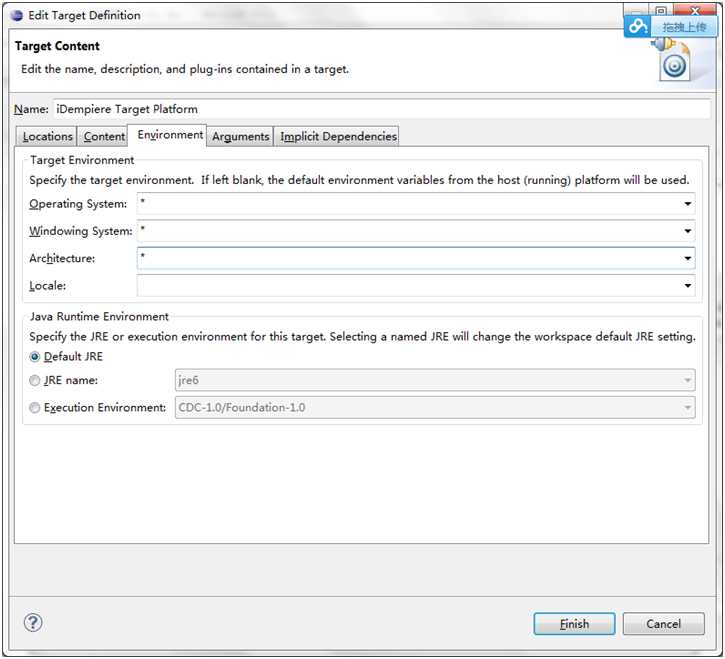
Task: Click the target definition wizard banner icon
Action: click(x=674, y=60)
